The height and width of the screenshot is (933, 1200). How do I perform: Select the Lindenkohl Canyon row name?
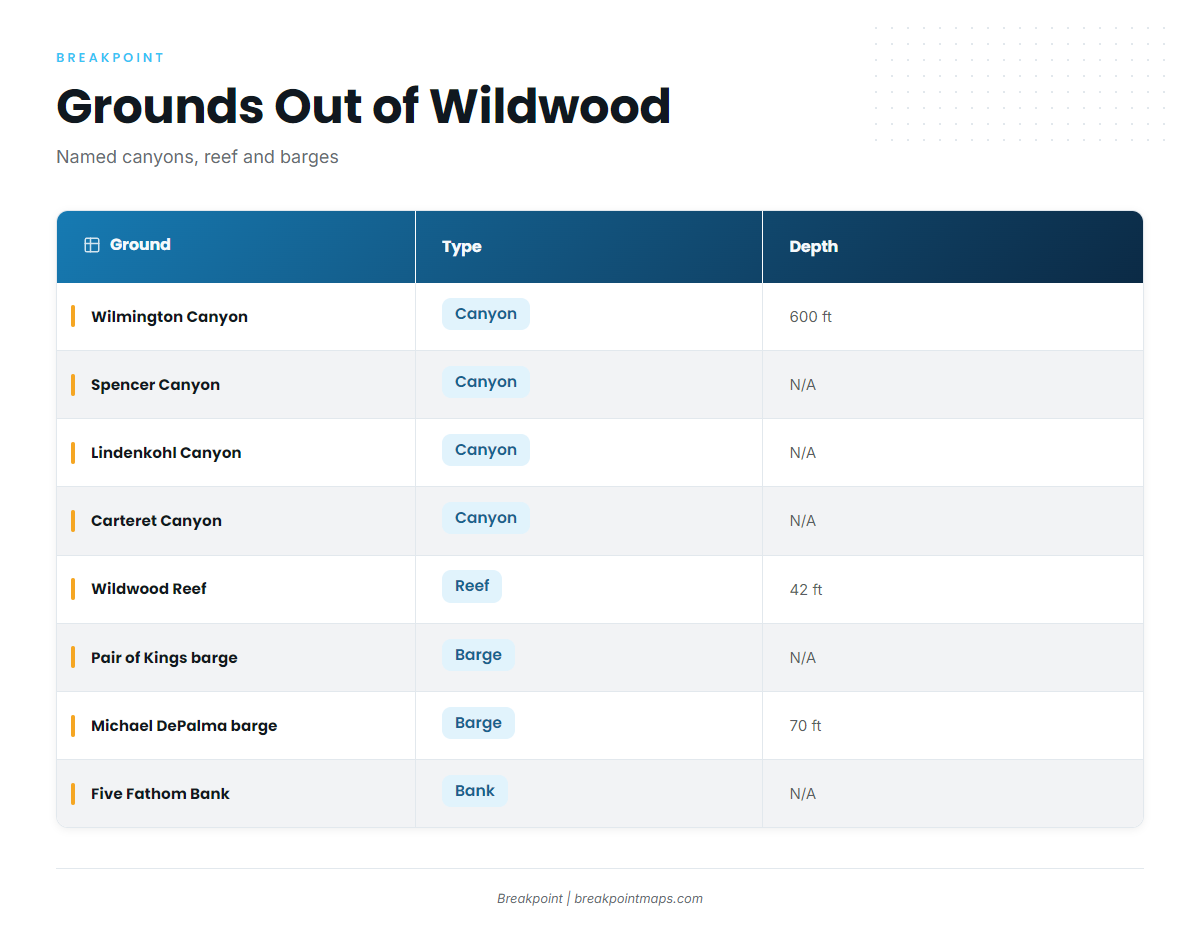(x=166, y=453)
